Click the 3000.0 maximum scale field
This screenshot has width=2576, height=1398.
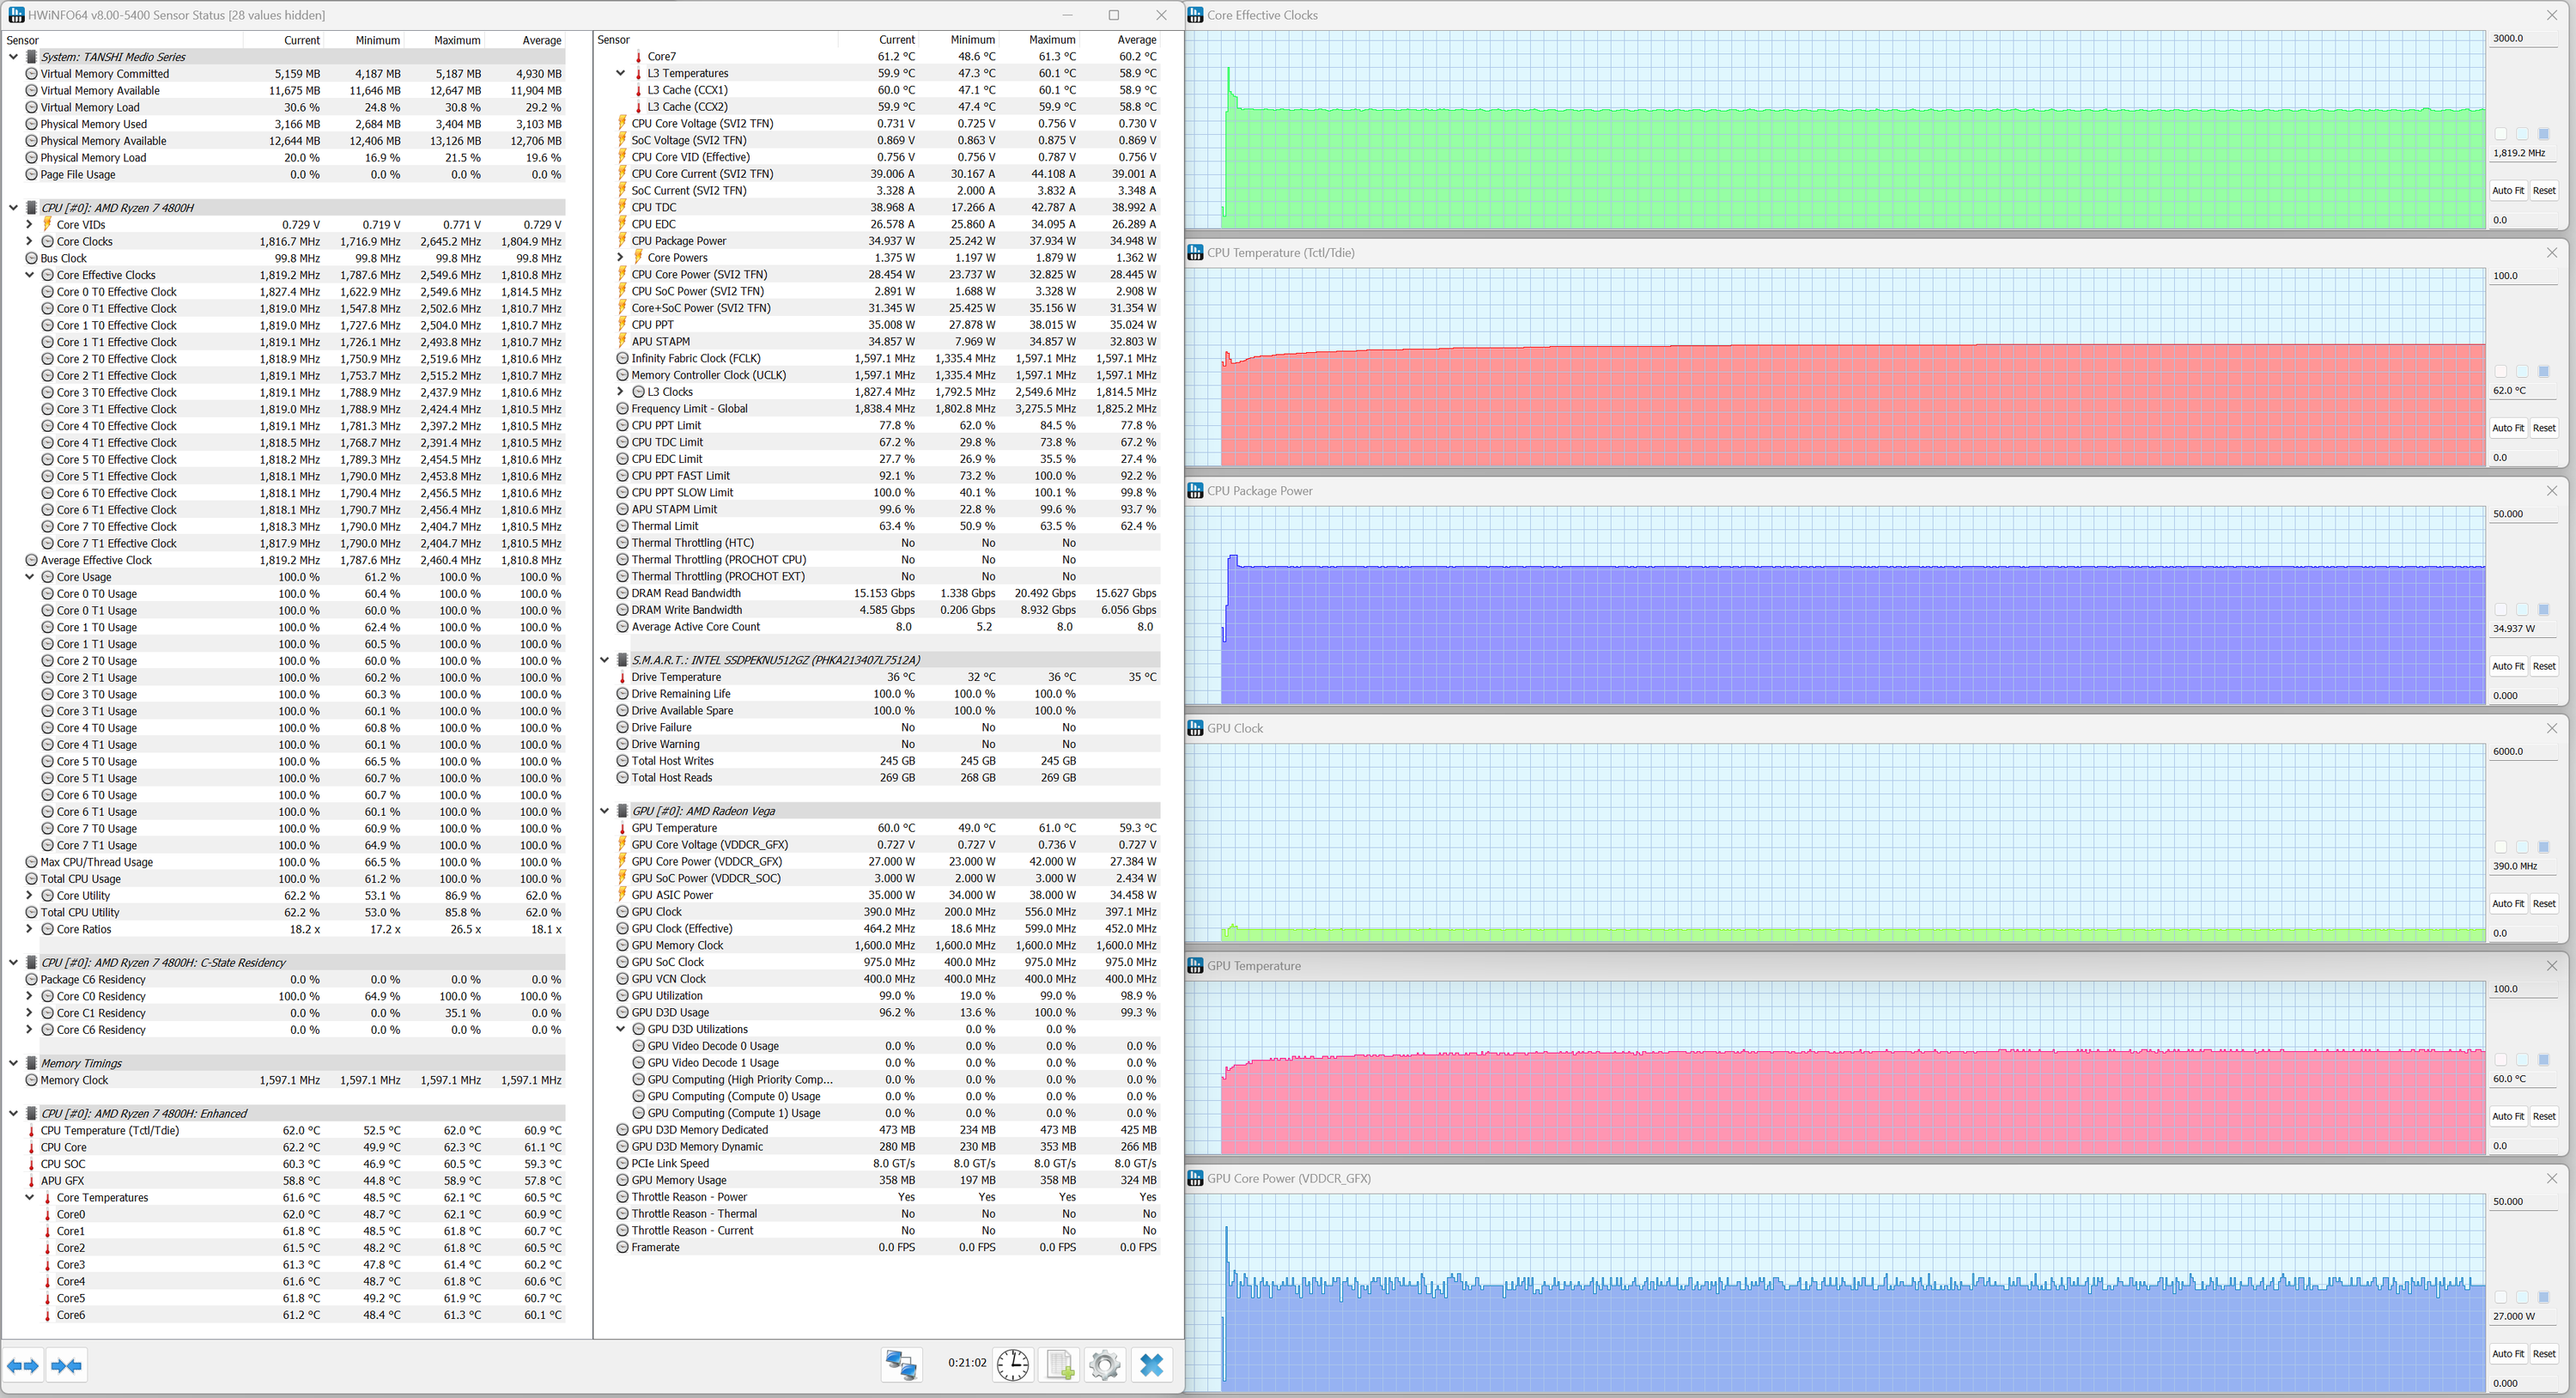pyautogui.click(x=2523, y=38)
